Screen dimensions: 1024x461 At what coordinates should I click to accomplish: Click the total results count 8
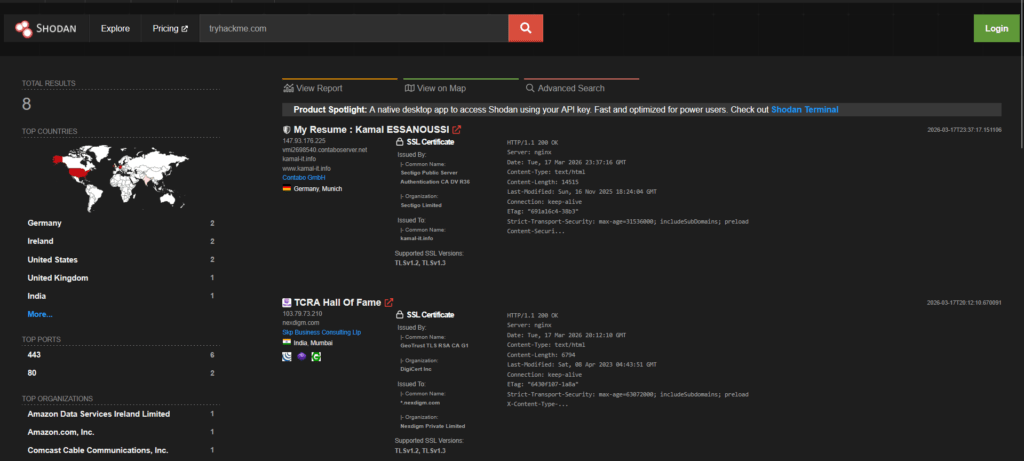click(27, 104)
